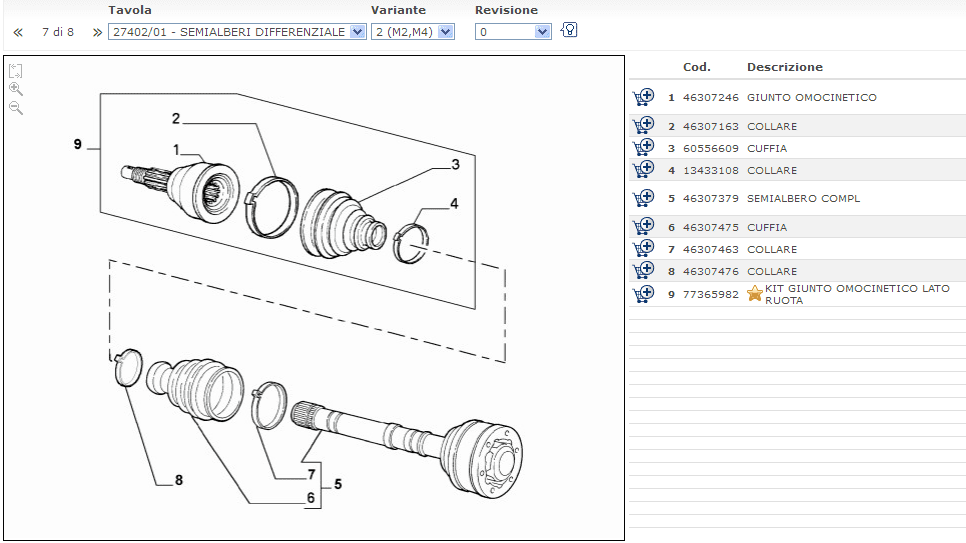Click CUFFIA description in row 6

tap(767, 227)
